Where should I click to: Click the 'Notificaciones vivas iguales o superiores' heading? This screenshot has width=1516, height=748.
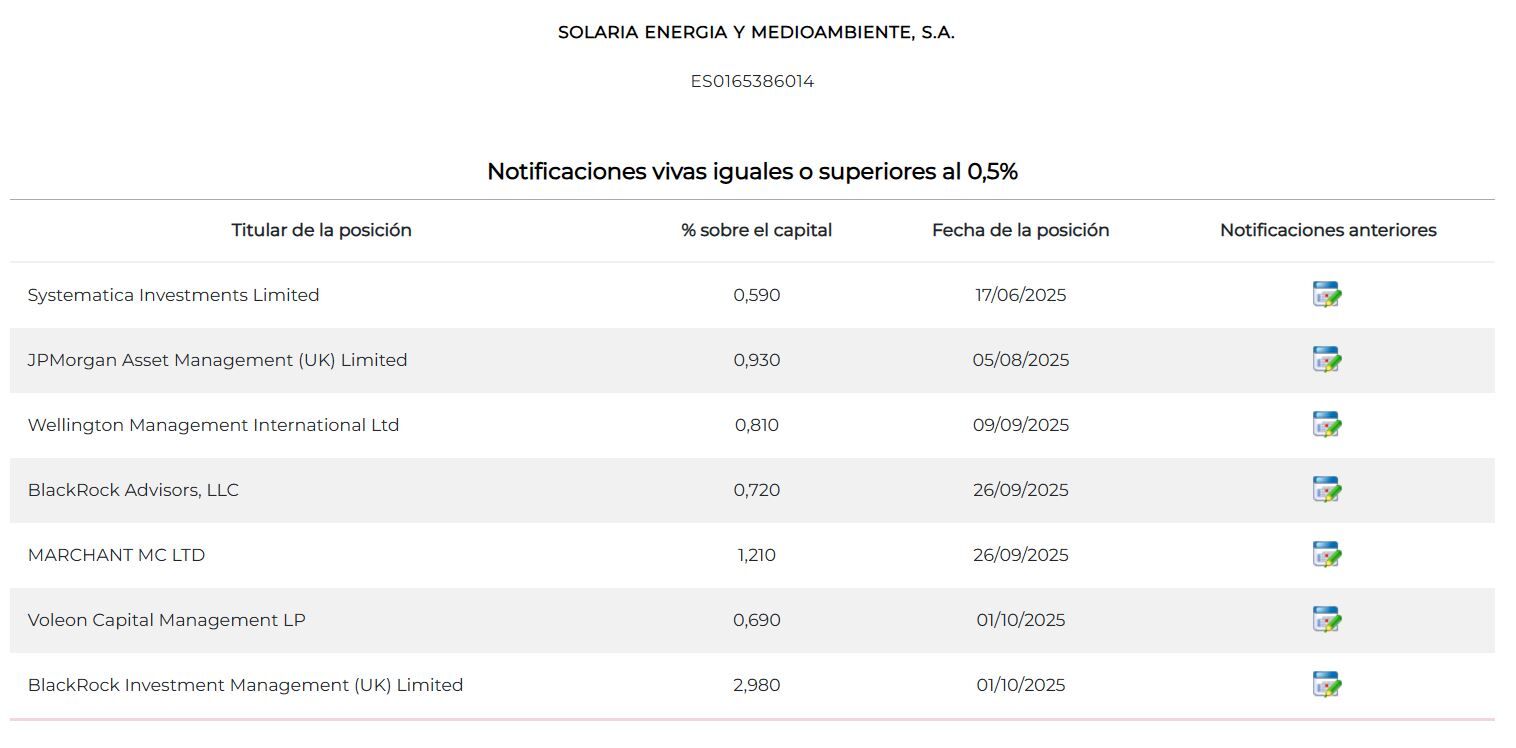click(752, 172)
